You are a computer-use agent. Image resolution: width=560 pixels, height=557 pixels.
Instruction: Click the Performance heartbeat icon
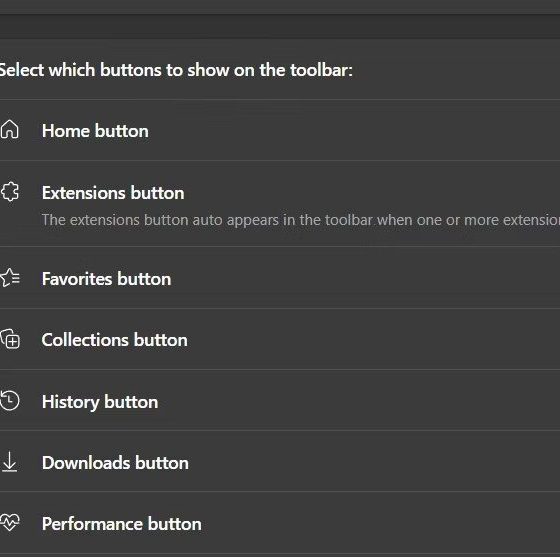pyautogui.click(x=10, y=523)
